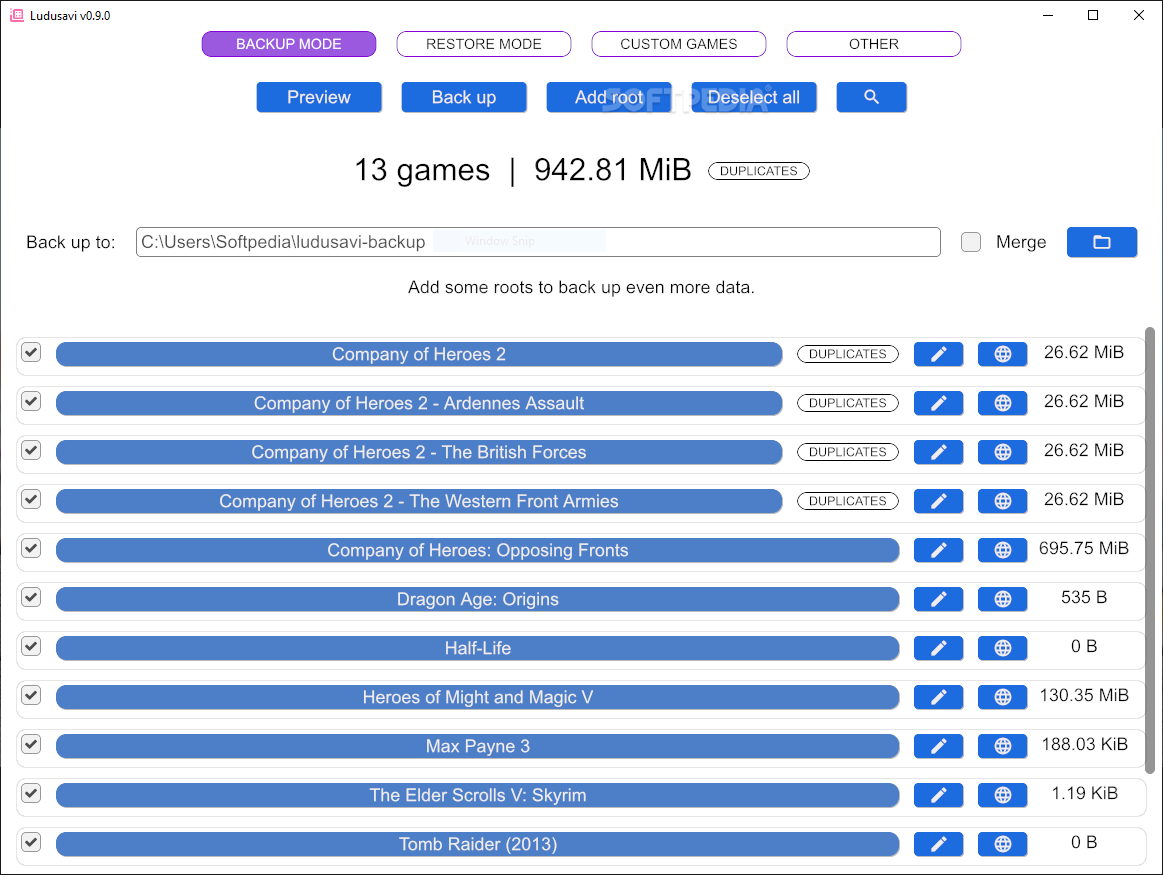
Task: Click Deselect all button
Action: pos(754,97)
